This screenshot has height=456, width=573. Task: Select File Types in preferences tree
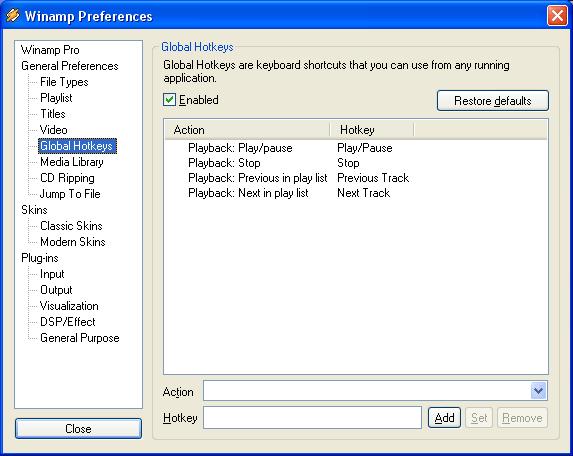pyautogui.click(x=64, y=82)
